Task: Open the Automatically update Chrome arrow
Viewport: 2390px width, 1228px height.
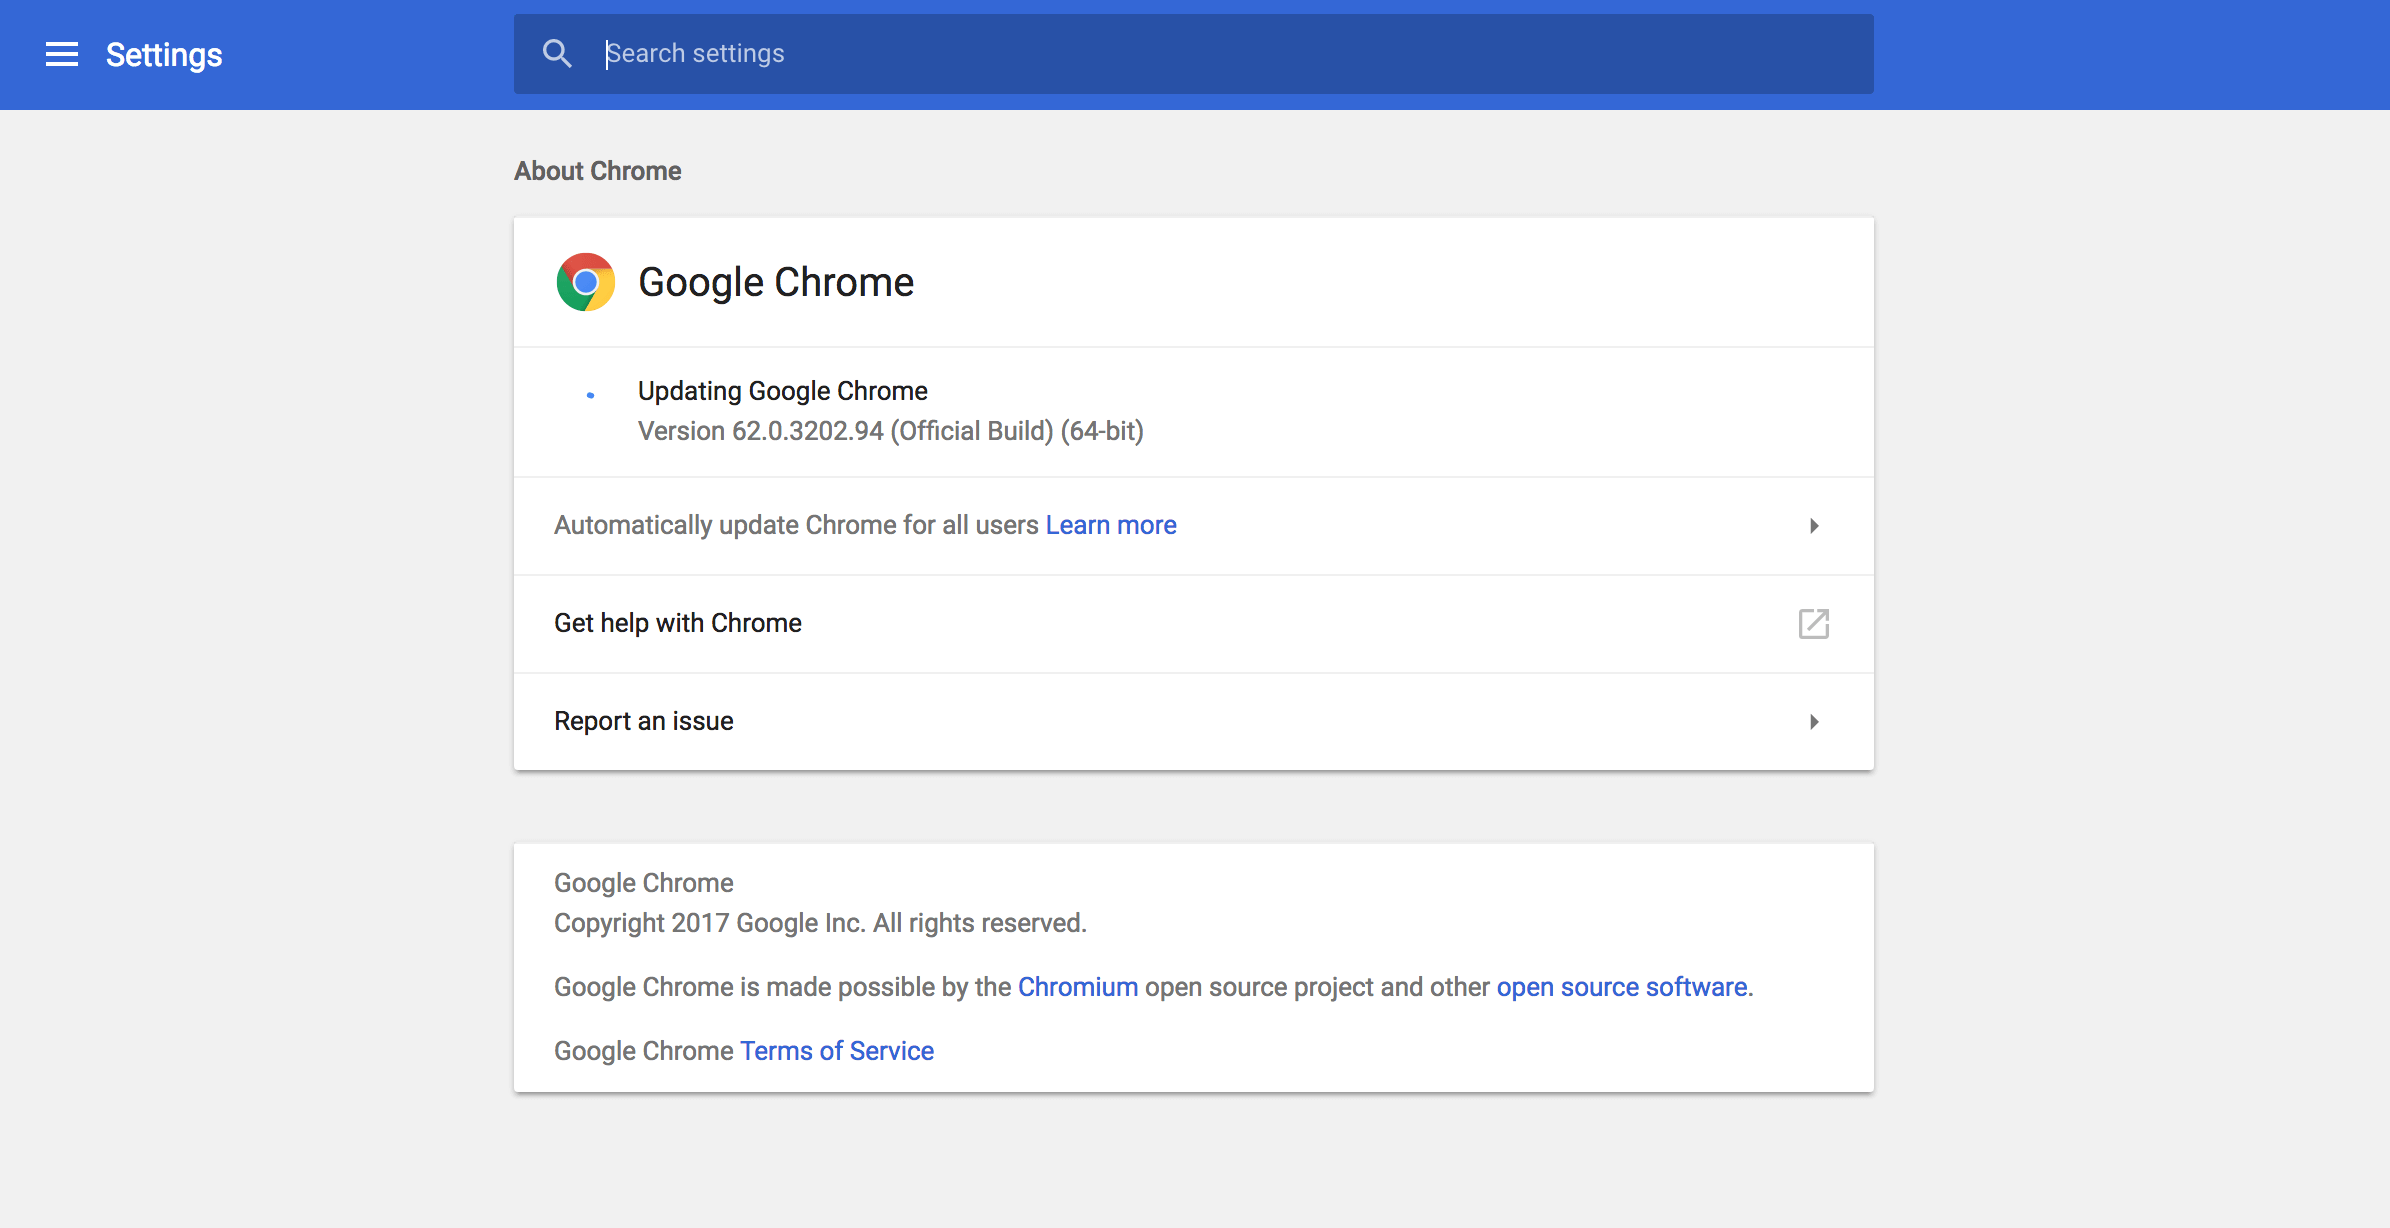Action: [1814, 525]
